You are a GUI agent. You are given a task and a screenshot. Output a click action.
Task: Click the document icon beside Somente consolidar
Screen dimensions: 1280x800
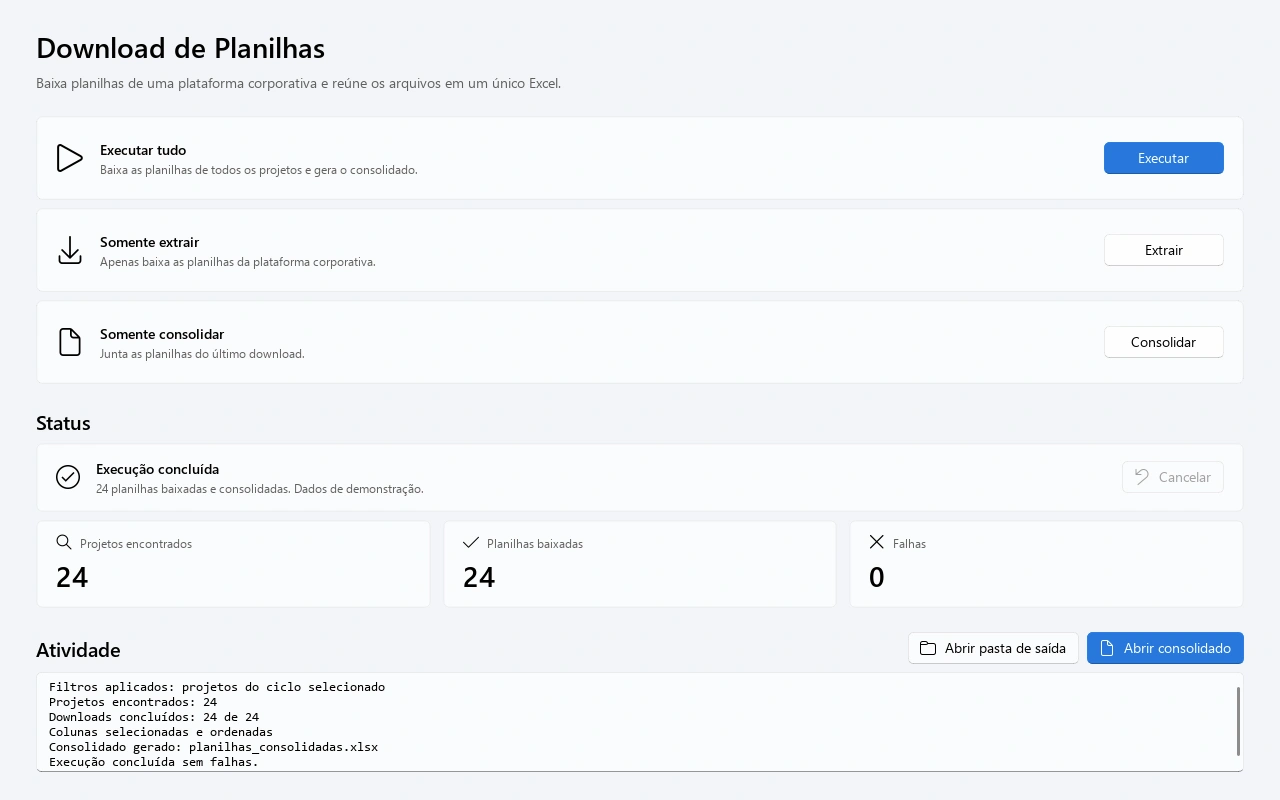click(x=70, y=342)
